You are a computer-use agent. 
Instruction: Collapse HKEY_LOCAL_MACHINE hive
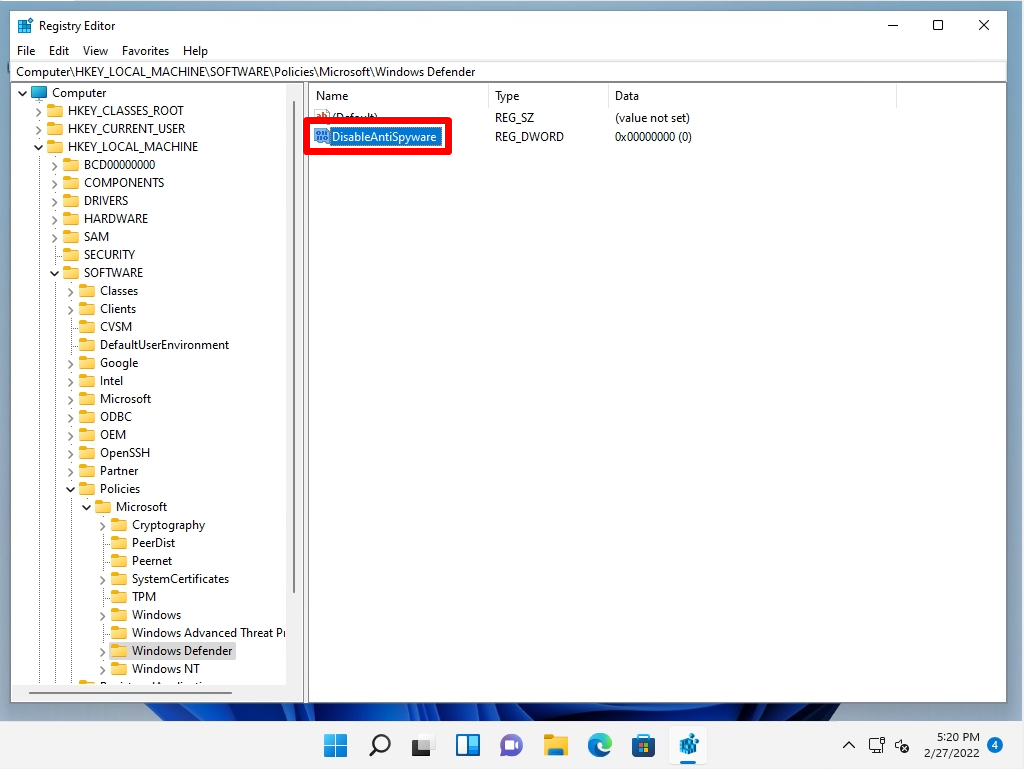(39, 148)
